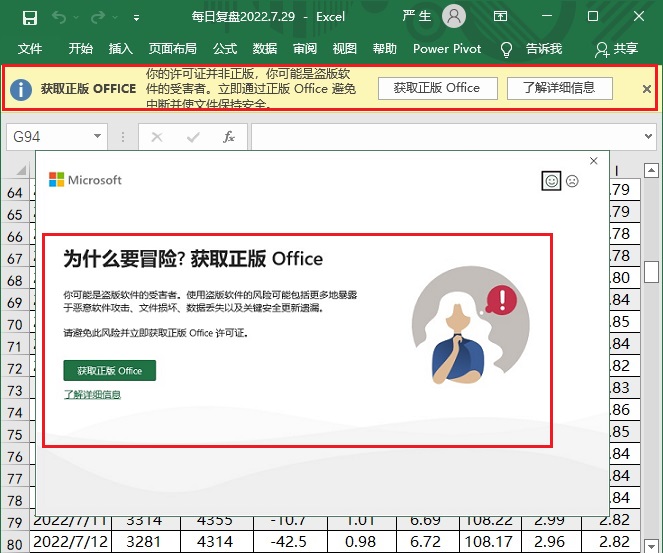Viewport: 663px width, 553px height.
Task: Select row header 80
Action: click(15, 544)
